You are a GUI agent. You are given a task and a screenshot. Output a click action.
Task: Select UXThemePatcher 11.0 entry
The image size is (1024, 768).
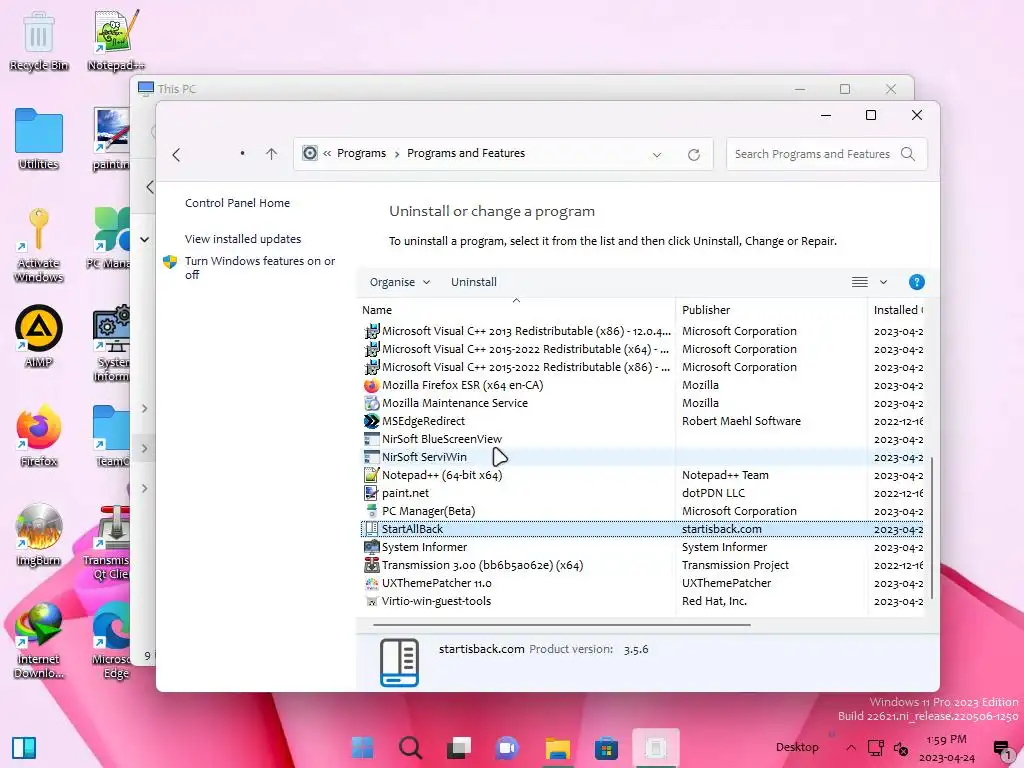tap(643, 583)
